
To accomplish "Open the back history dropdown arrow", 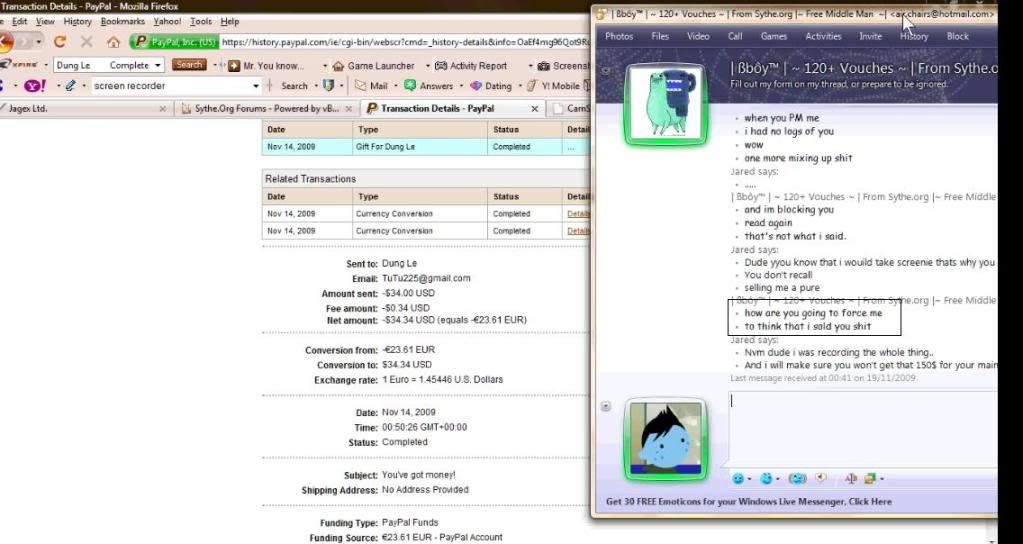I will pyautogui.click(x=39, y=42).
